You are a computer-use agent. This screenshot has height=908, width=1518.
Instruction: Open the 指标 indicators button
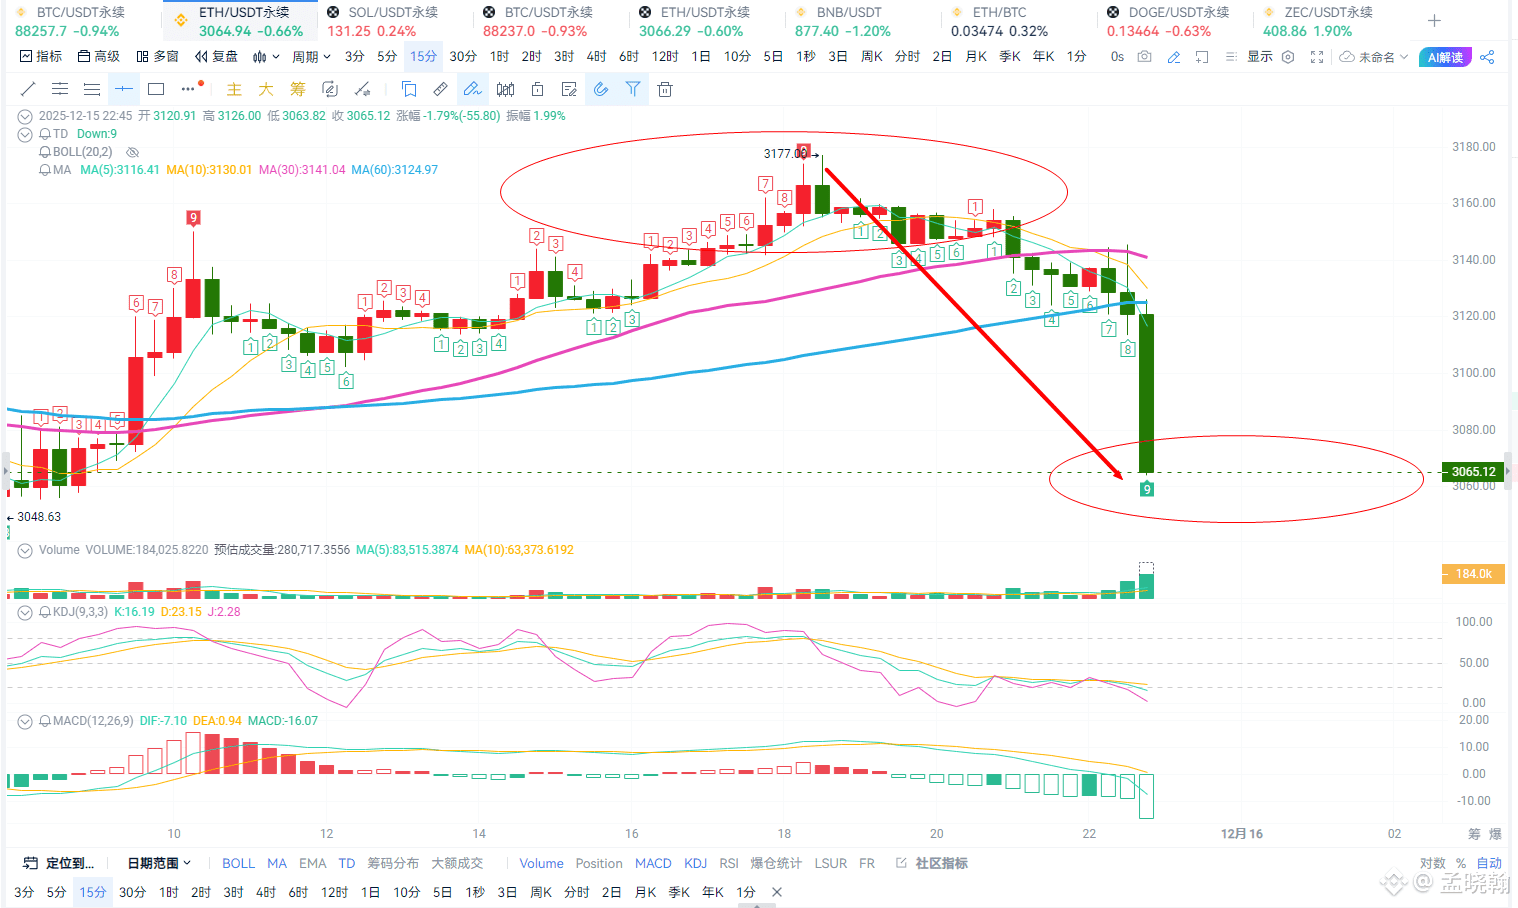pyautogui.click(x=40, y=57)
